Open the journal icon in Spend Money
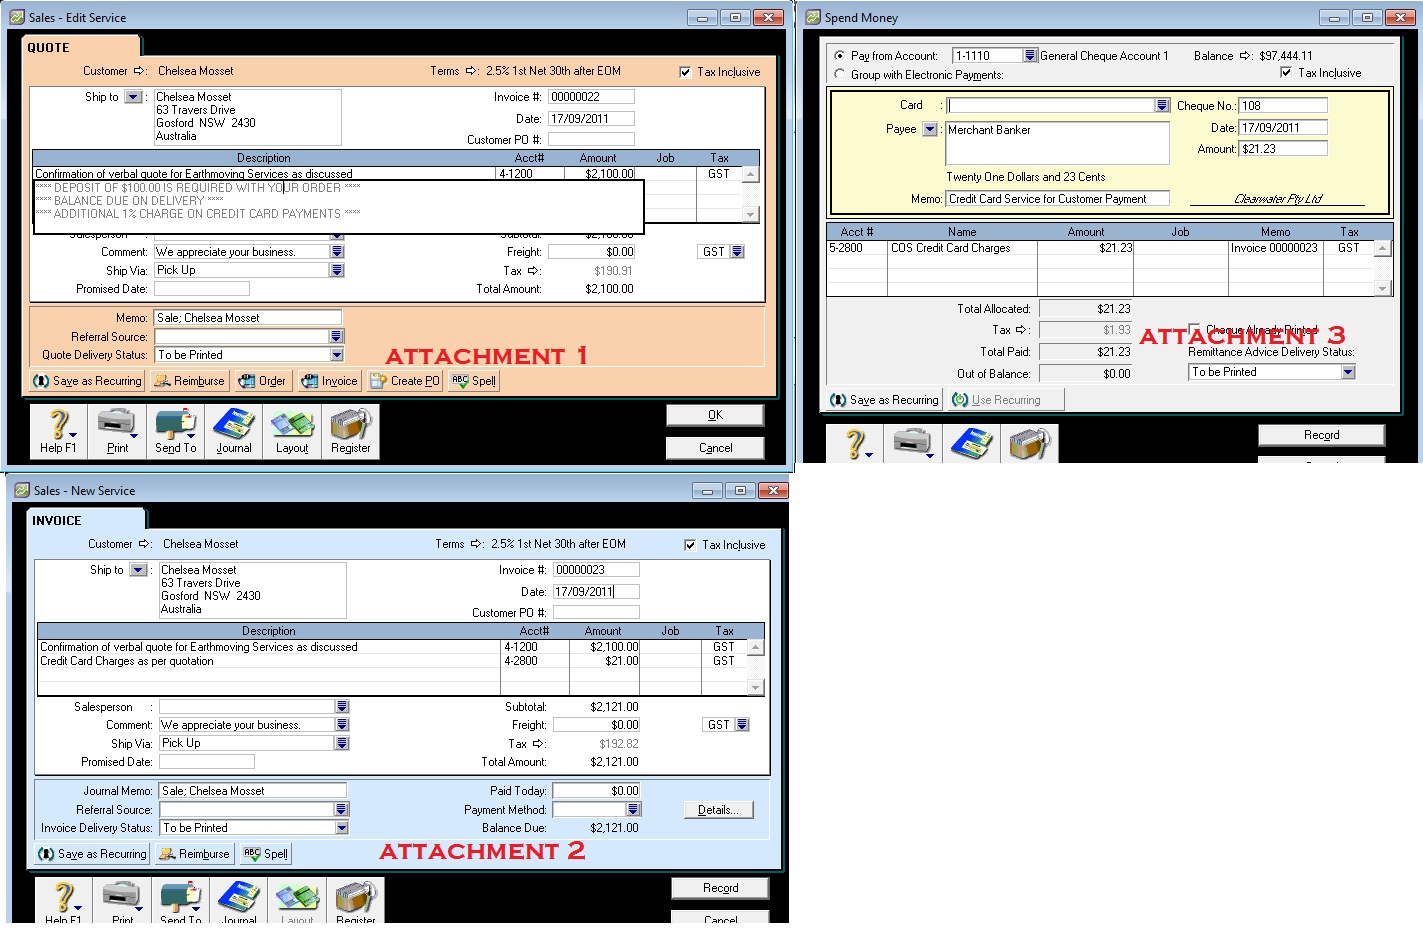The width and height of the screenshot is (1423, 936). point(971,444)
